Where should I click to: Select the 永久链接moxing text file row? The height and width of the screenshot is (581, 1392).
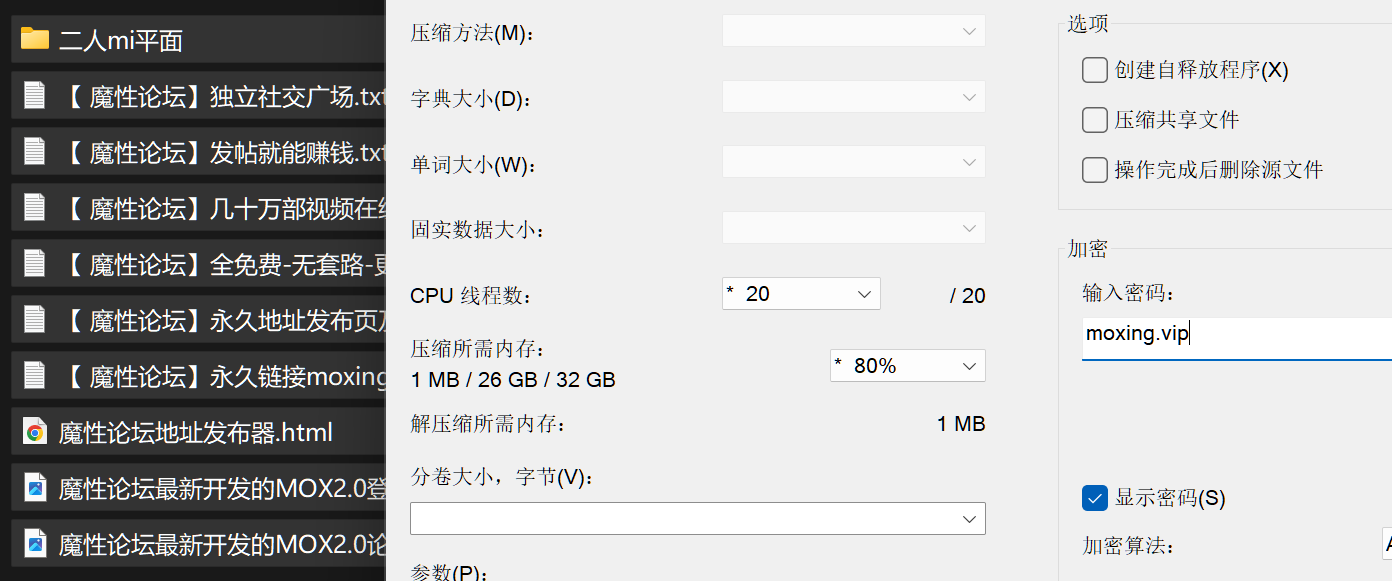[199, 376]
